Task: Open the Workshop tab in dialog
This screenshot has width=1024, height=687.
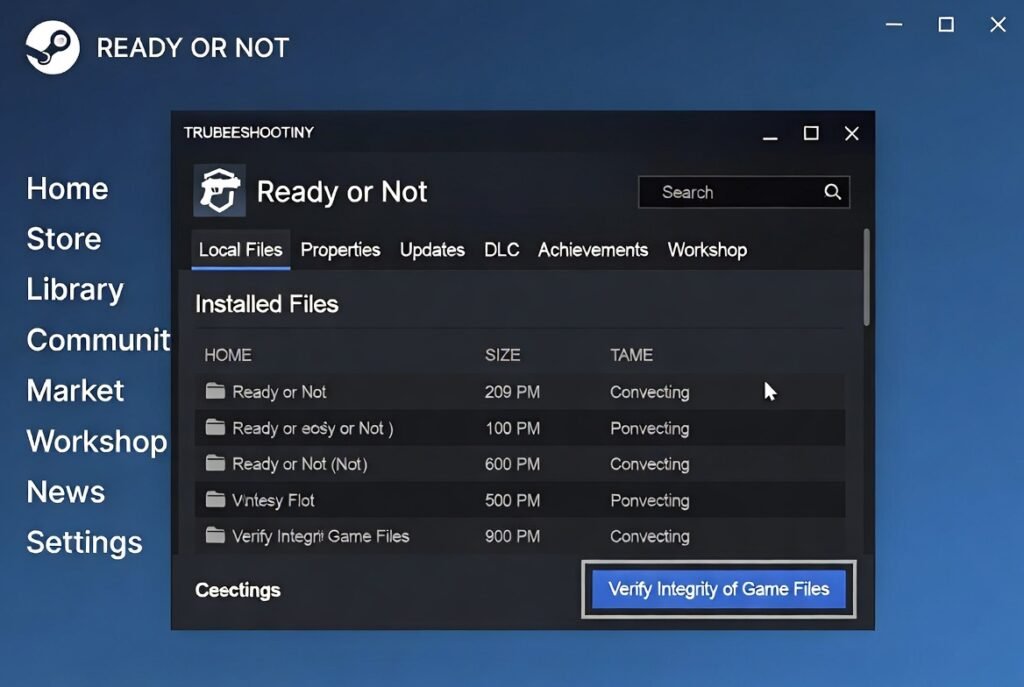Action: pyautogui.click(x=707, y=250)
